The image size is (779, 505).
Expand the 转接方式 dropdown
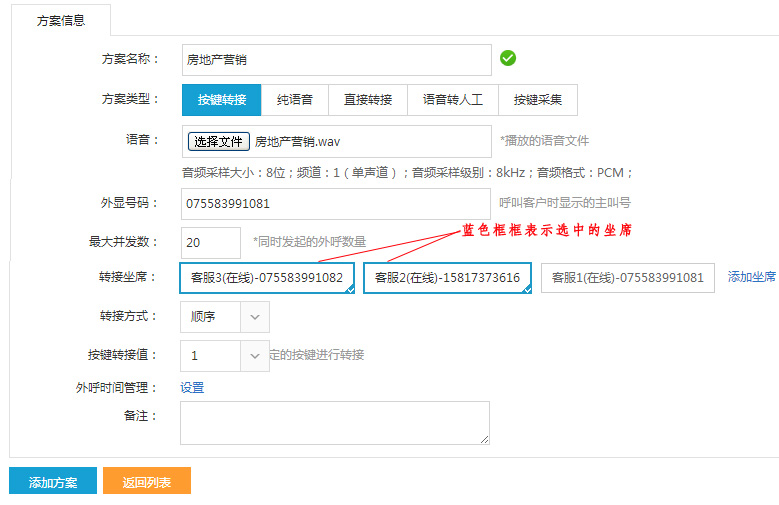click(225, 316)
